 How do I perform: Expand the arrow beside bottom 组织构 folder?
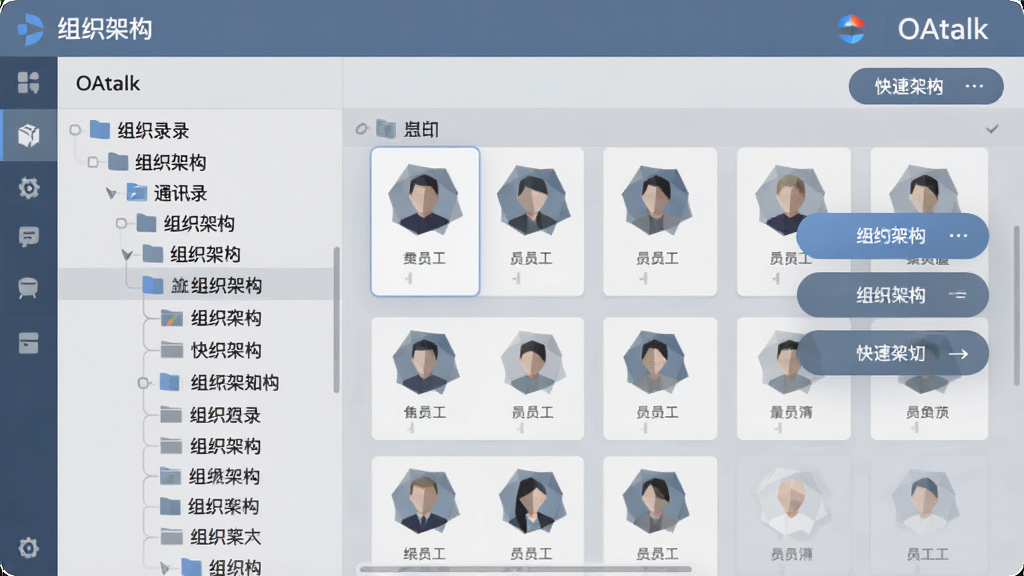click(165, 568)
